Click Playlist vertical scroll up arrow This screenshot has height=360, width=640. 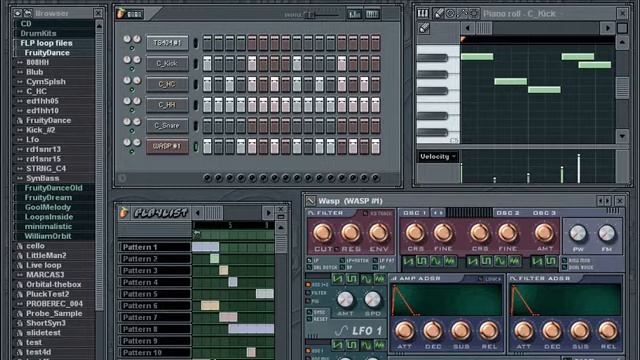281,227
